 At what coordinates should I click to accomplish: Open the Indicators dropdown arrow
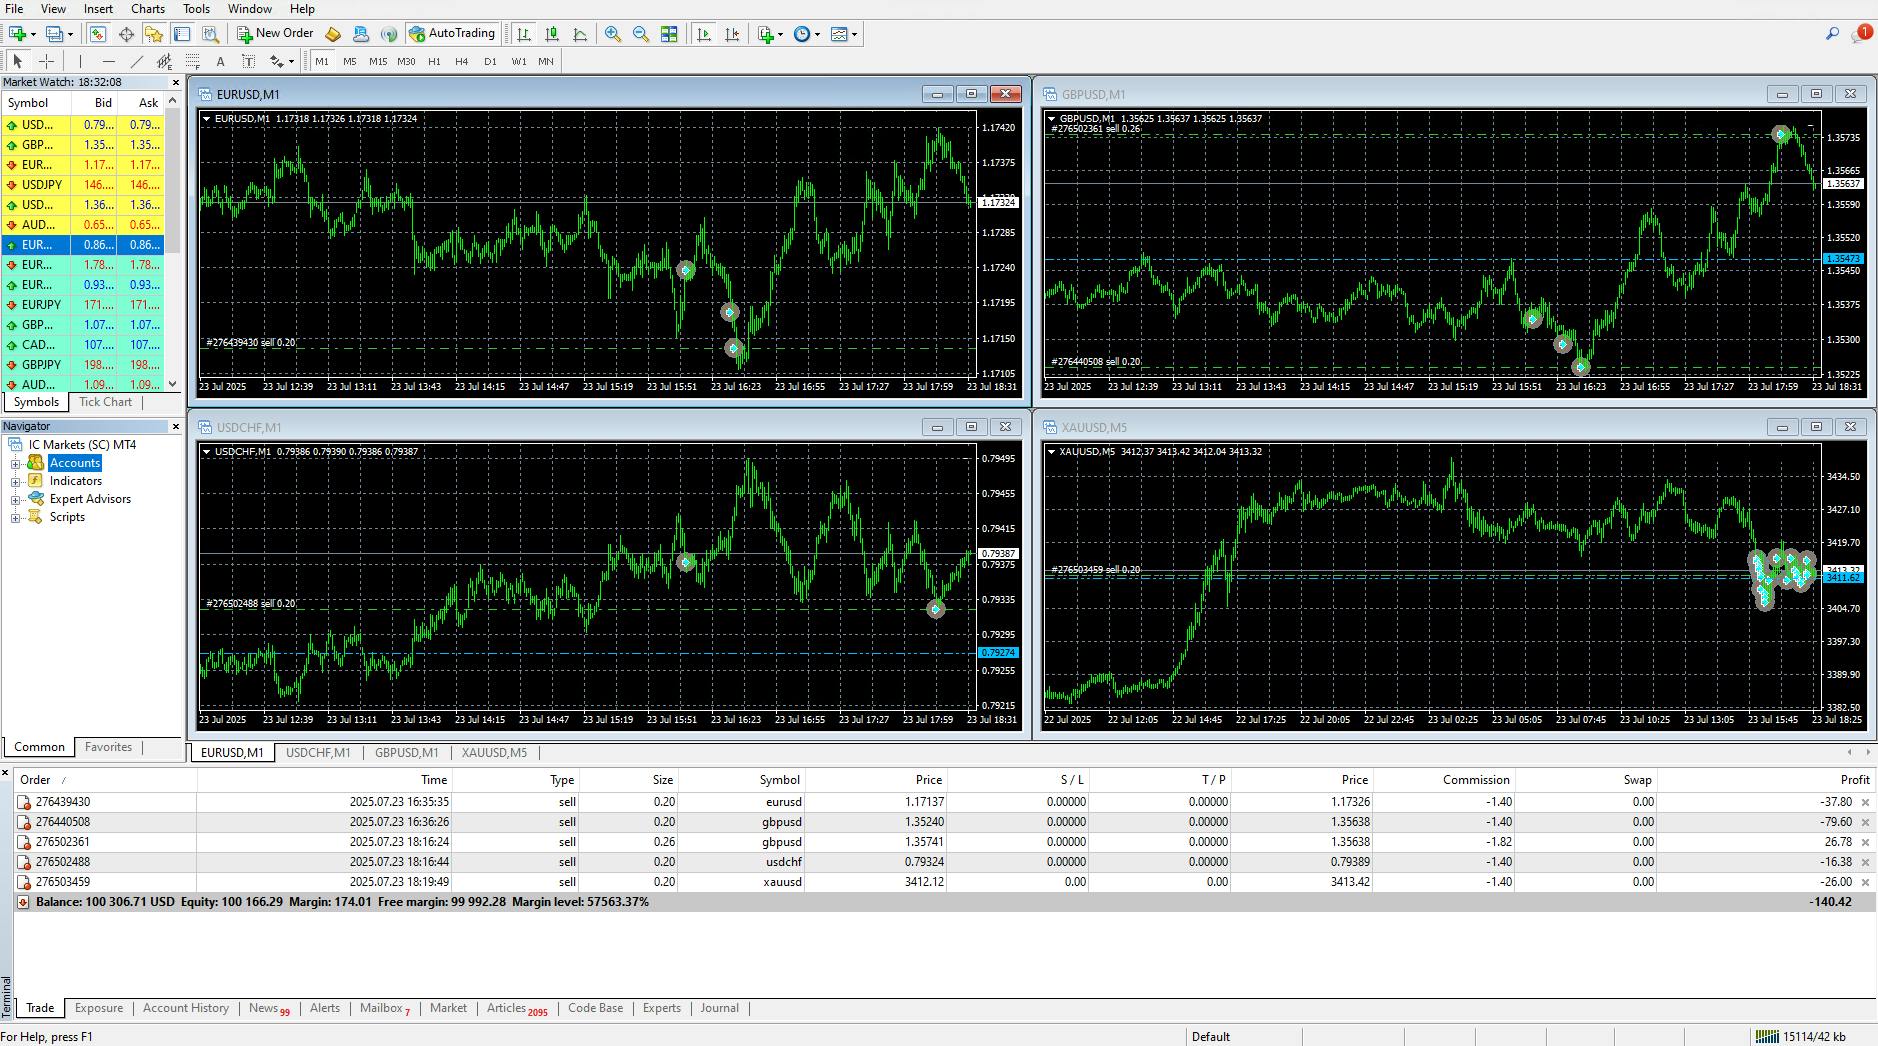tap(781, 34)
